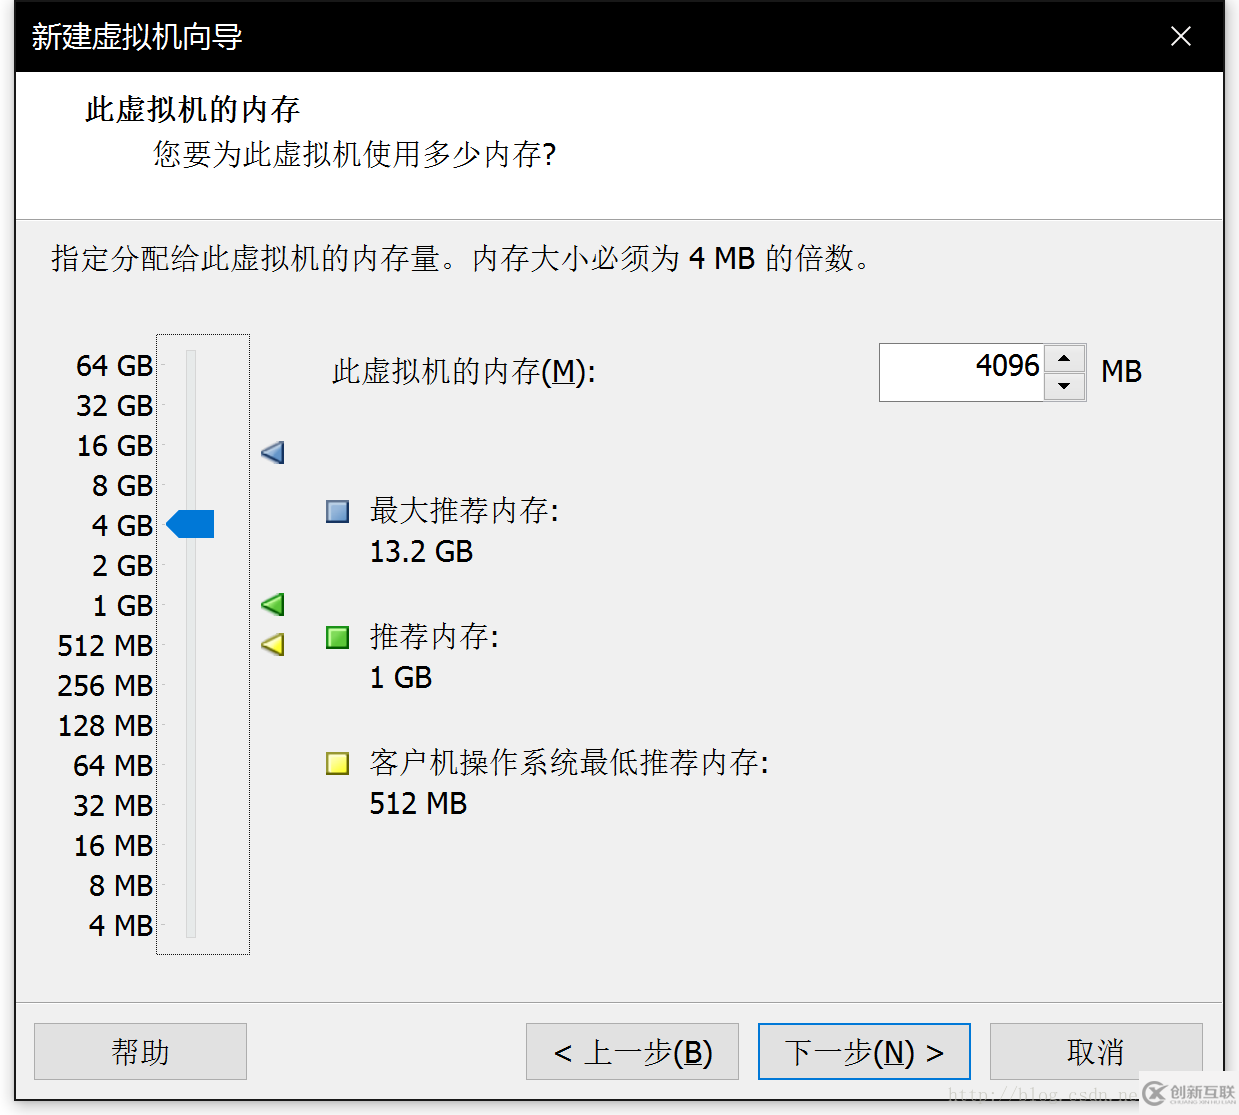Click the yellow square legend icon beside 客户机操作系统最低推荐内存
This screenshot has height=1115, width=1239.
click(337, 763)
